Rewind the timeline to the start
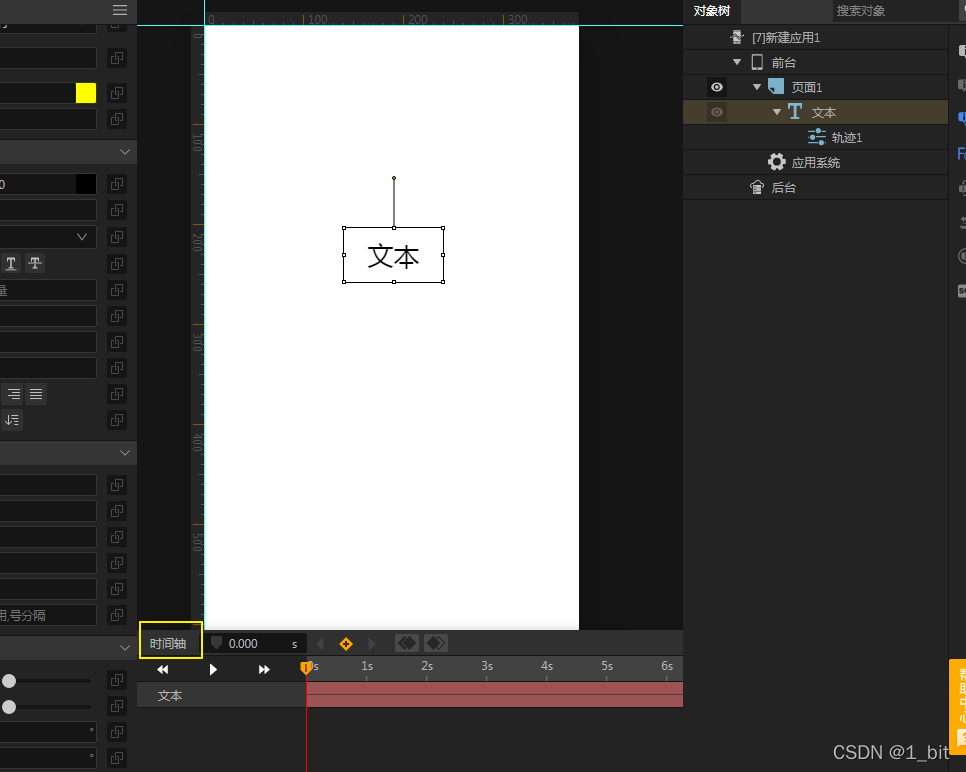966x772 pixels. tap(163, 670)
